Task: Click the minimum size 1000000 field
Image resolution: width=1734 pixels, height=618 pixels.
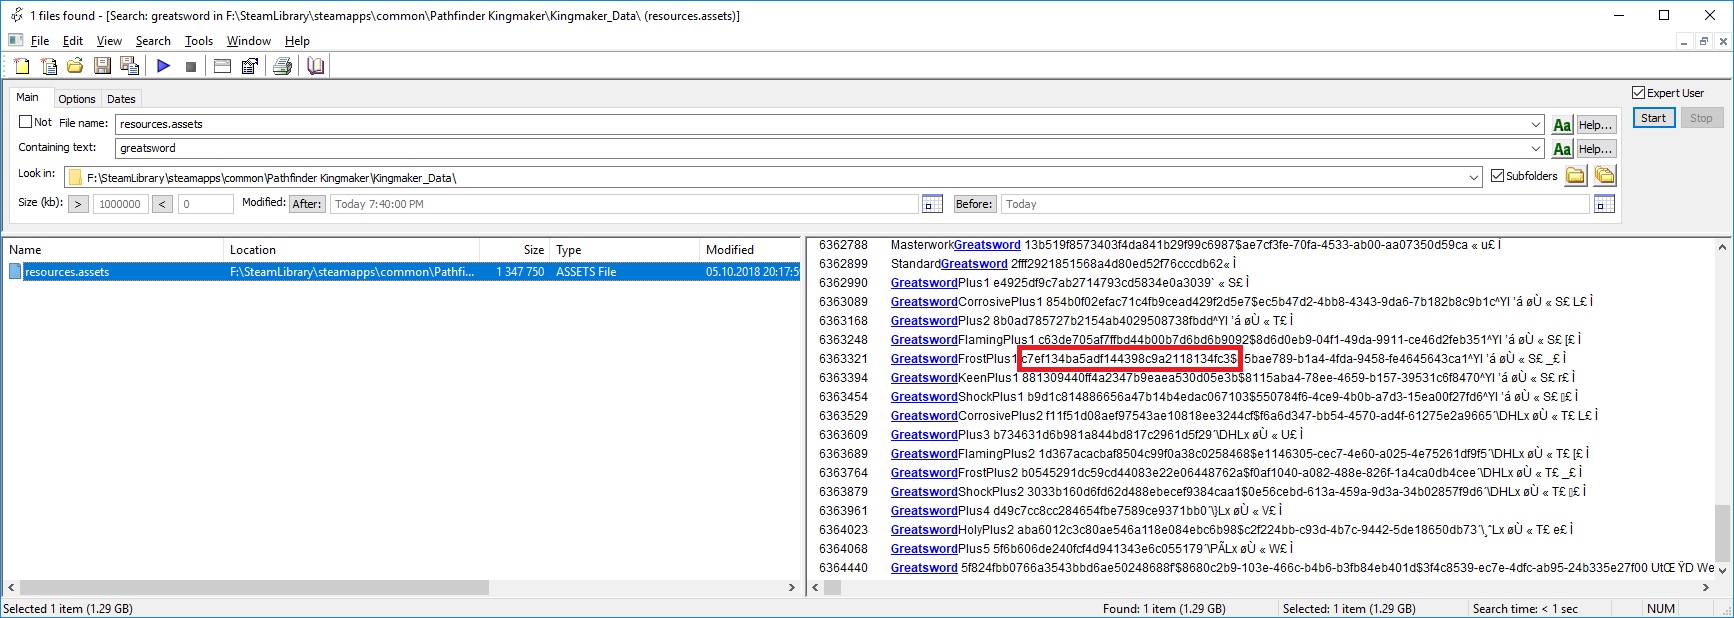Action: coord(120,204)
